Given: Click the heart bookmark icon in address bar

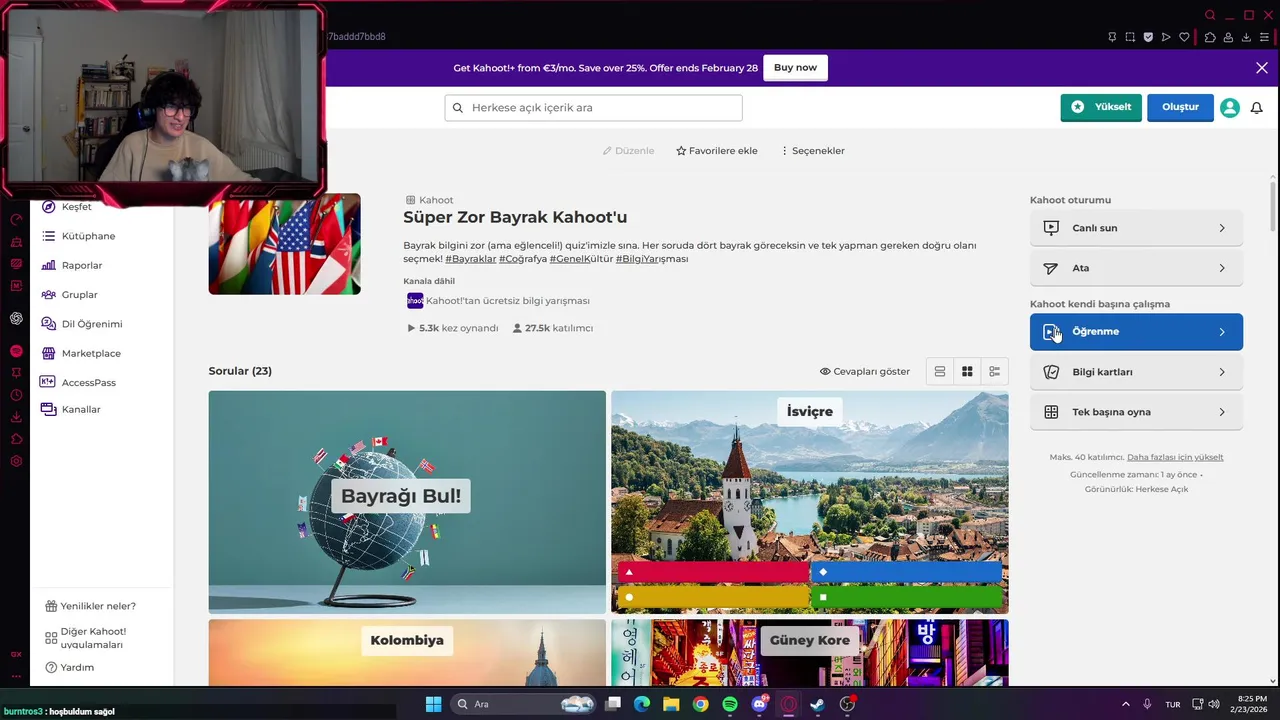Looking at the screenshot, I should coord(1184,37).
